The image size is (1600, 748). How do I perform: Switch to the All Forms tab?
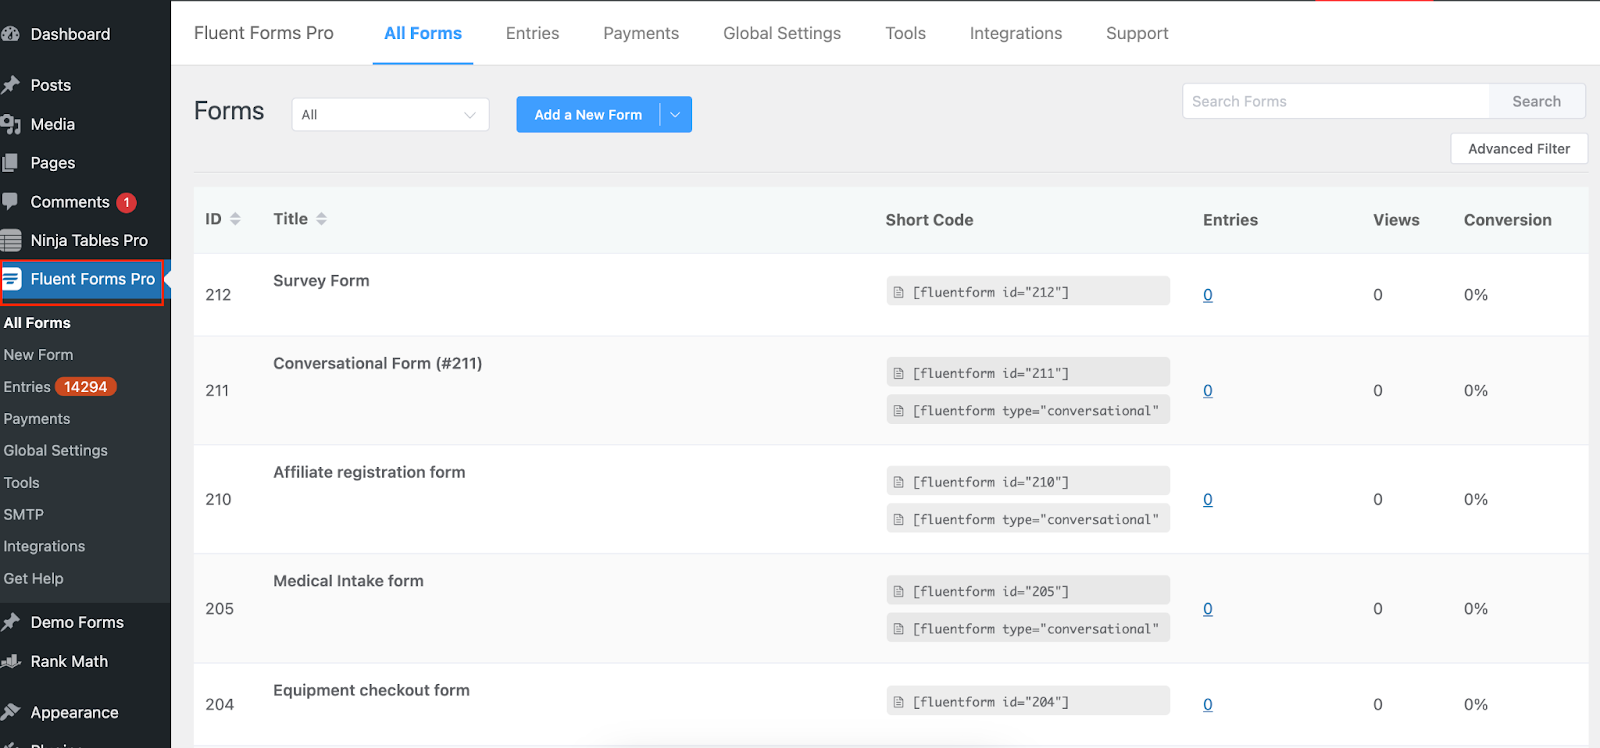coord(423,33)
